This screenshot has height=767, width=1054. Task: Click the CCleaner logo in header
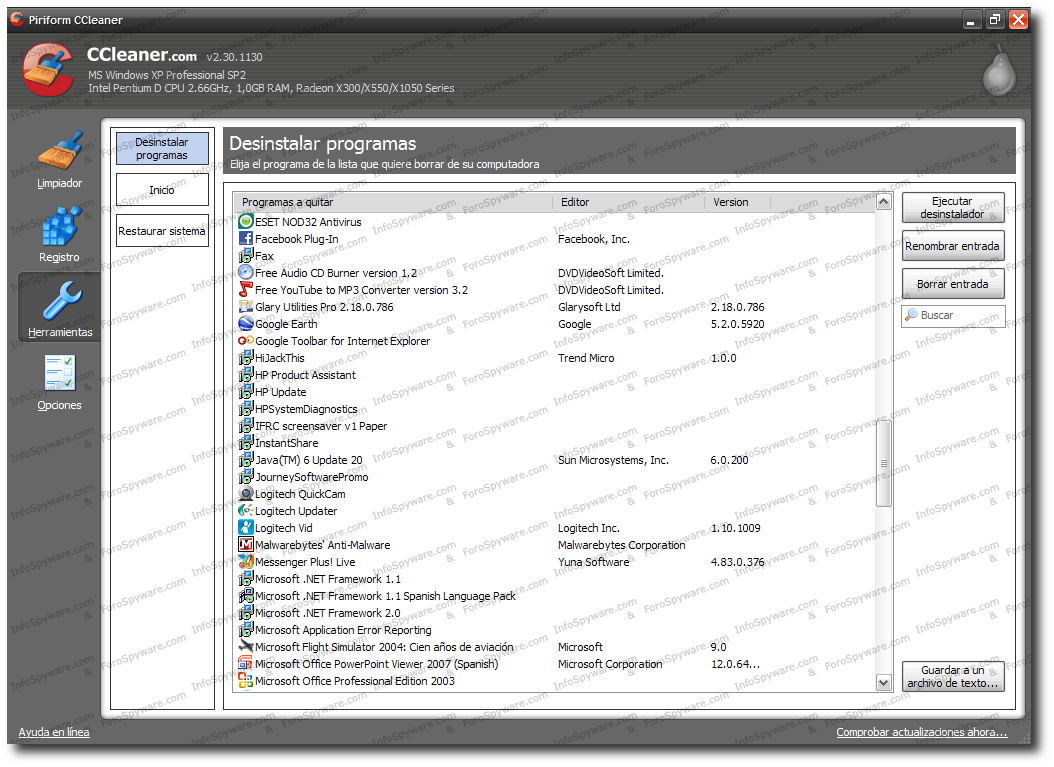pos(48,69)
